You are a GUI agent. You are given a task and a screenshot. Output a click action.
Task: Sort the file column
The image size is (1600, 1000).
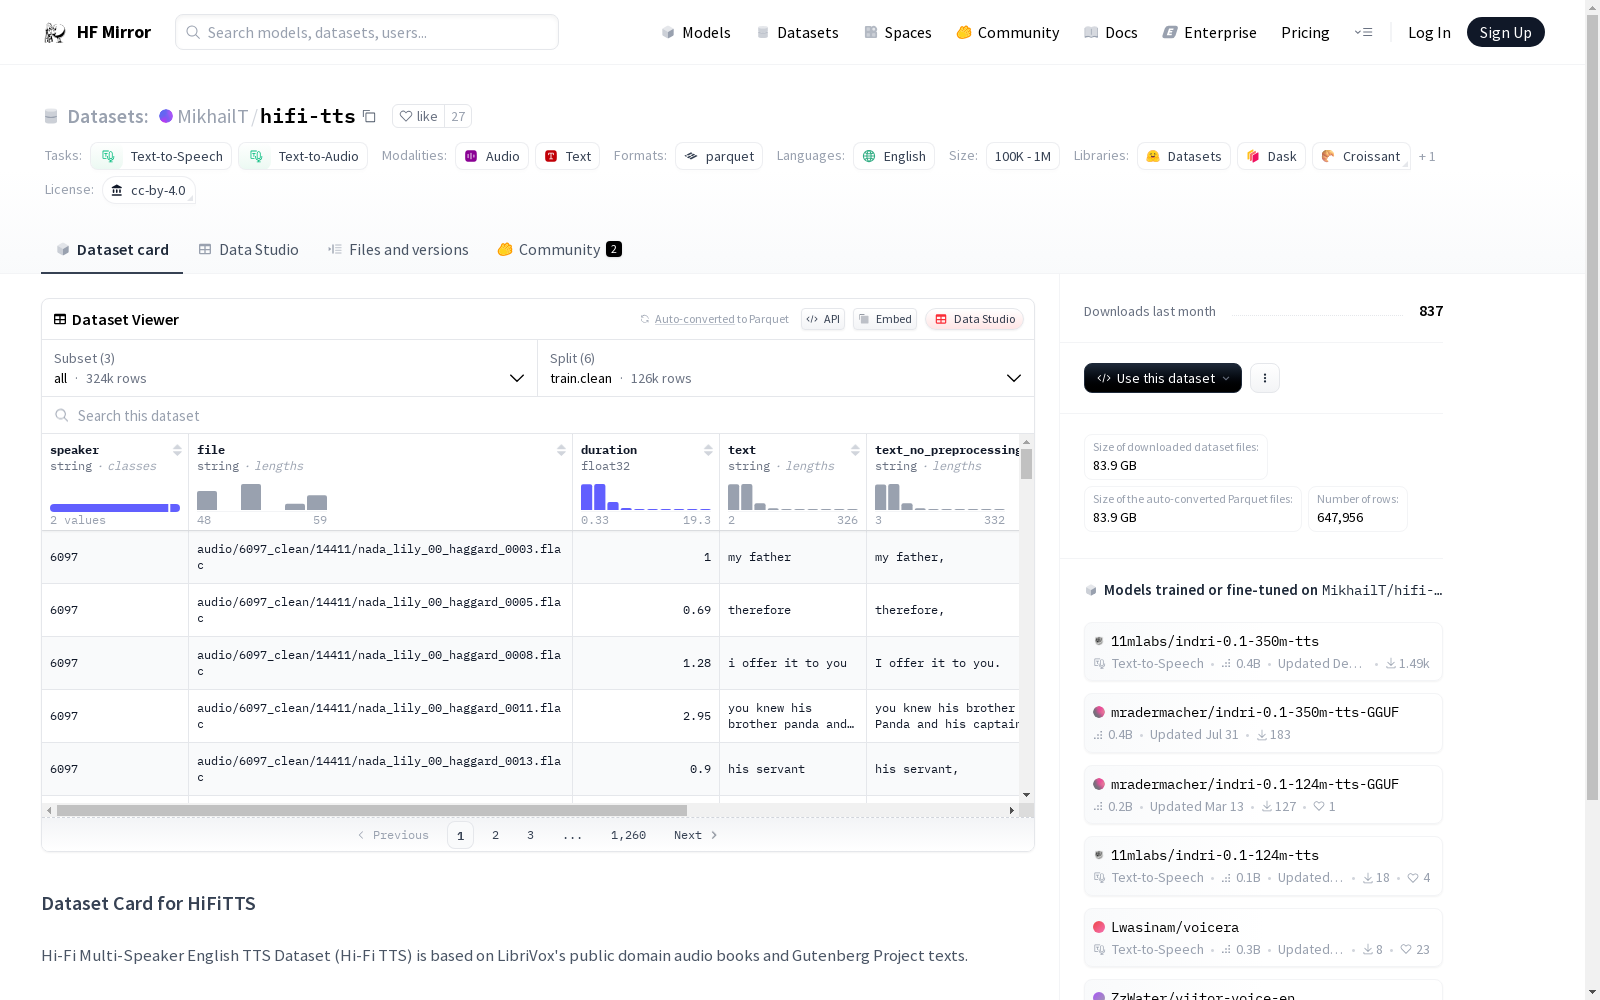coord(561,450)
